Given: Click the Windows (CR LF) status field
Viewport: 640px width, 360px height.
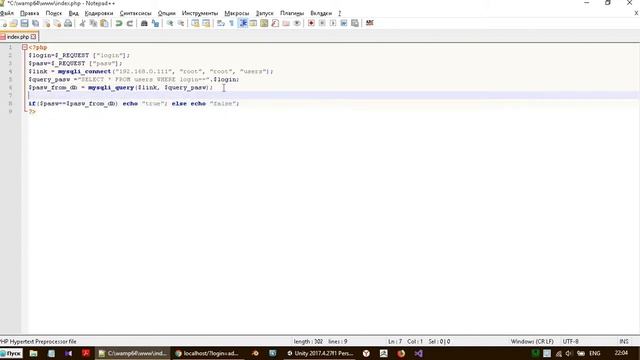Looking at the screenshot, I should pyautogui.click(x=532, y=341).
